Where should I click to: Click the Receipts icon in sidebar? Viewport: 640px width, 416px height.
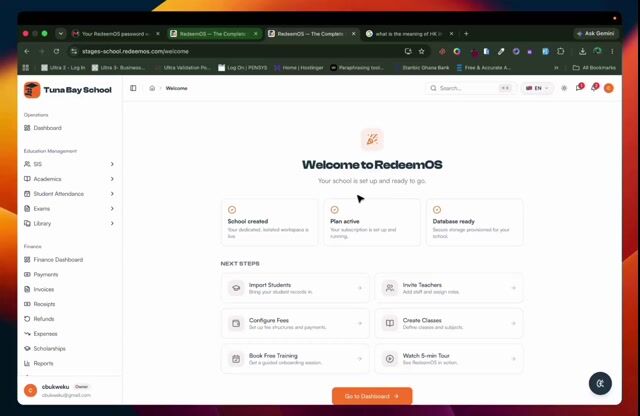click(27, 304)
